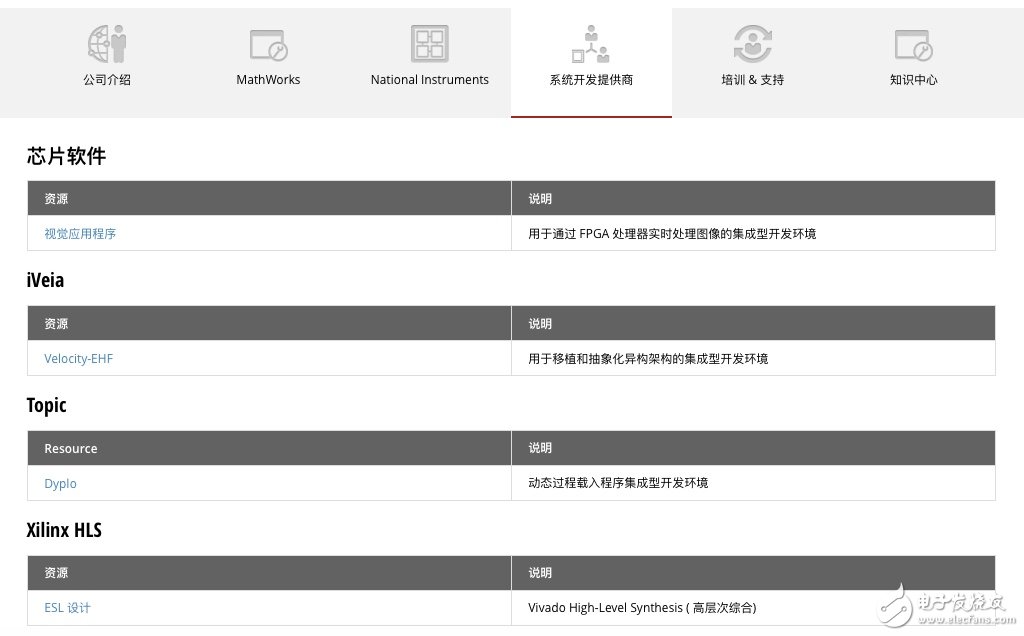Click the 芯片软件 section heading
This screenshot has height=636, width=1024.
pos(66,156)
